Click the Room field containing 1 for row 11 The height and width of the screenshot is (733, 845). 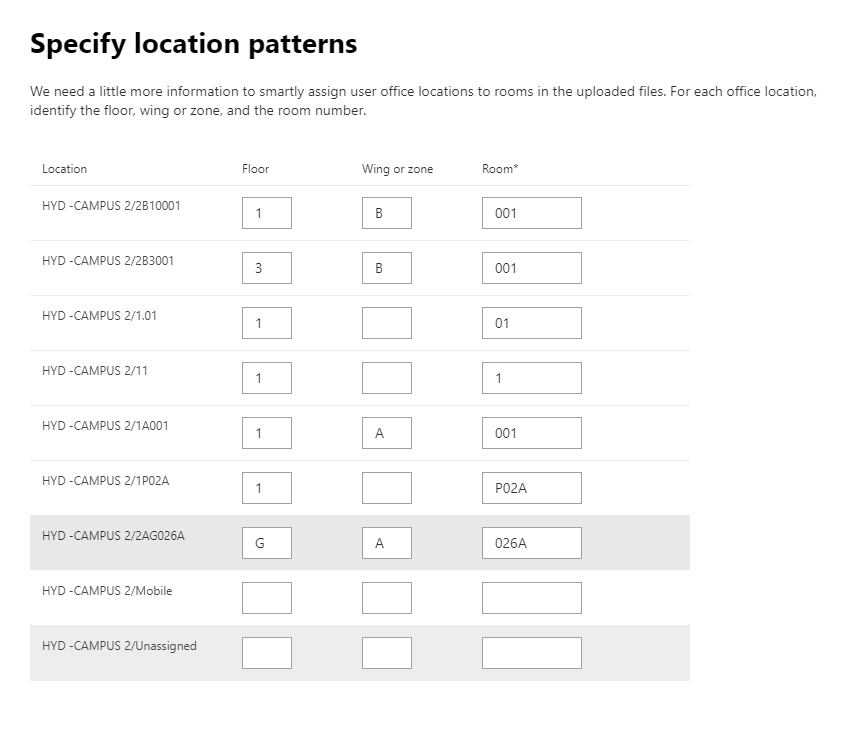pyautogui.click(x=531, y=377)
